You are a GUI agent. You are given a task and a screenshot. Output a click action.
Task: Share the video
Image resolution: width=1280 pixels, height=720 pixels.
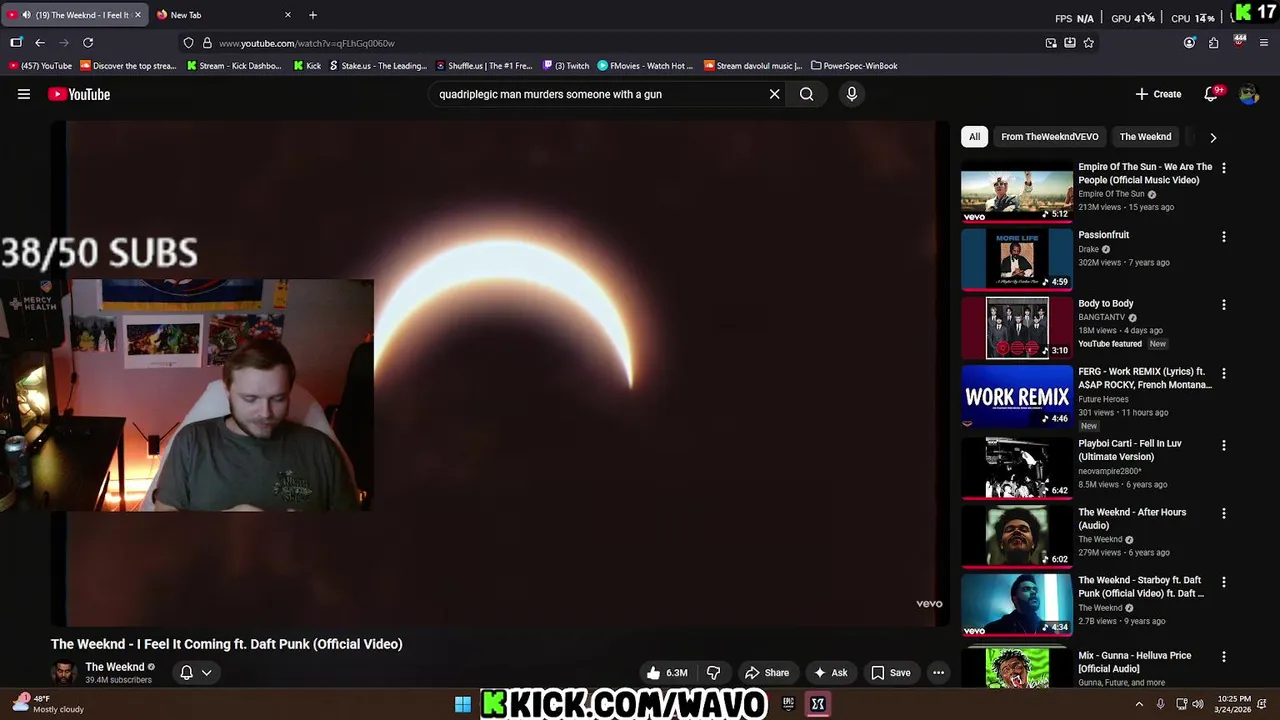[767, 673]
